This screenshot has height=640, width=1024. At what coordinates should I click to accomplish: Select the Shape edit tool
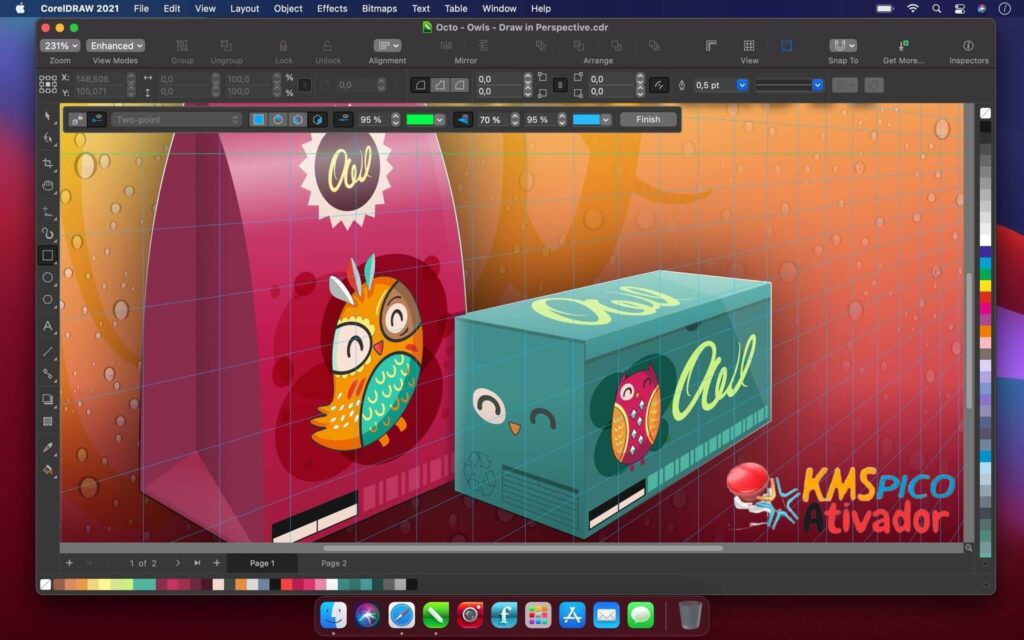[48, 138]
